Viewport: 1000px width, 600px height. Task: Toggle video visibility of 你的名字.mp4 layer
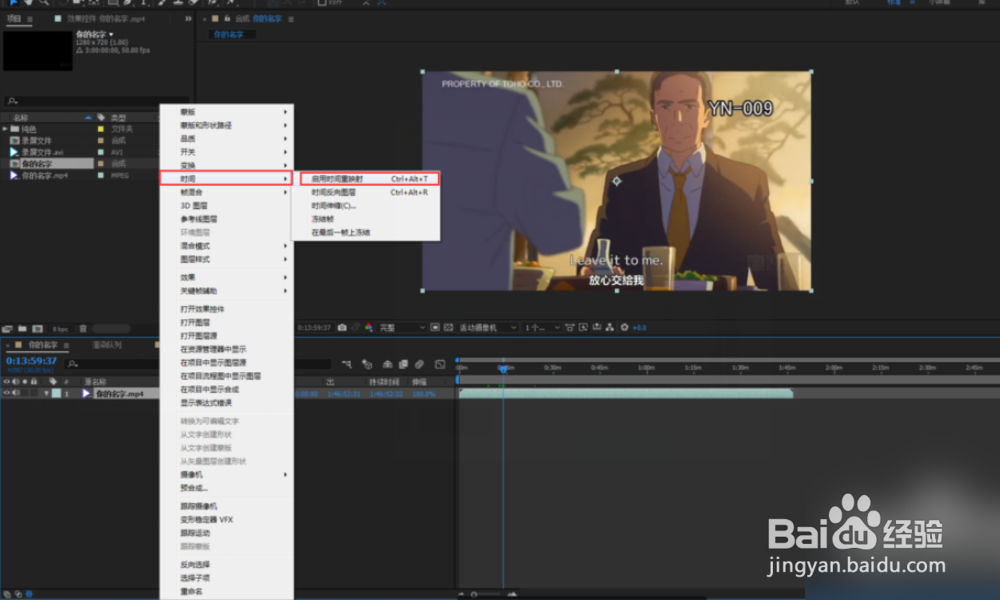pos(6,393)
